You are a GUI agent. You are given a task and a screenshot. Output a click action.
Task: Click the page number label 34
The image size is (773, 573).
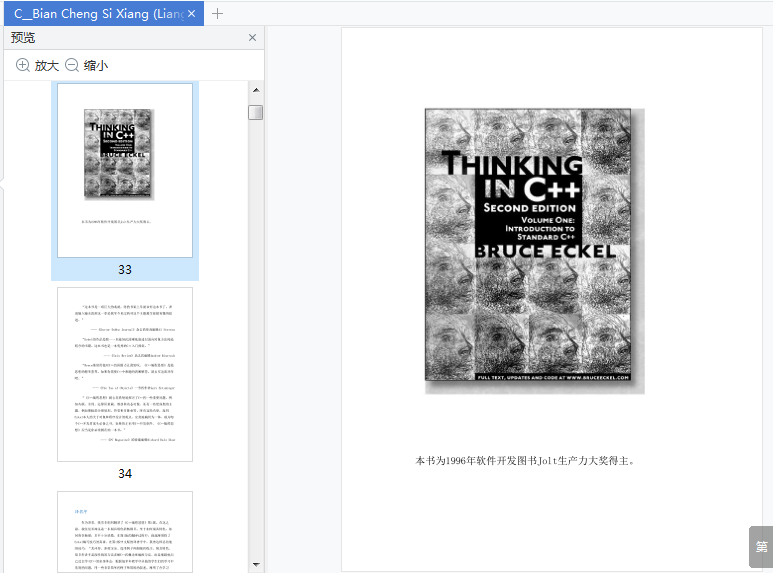click(125, 474)
